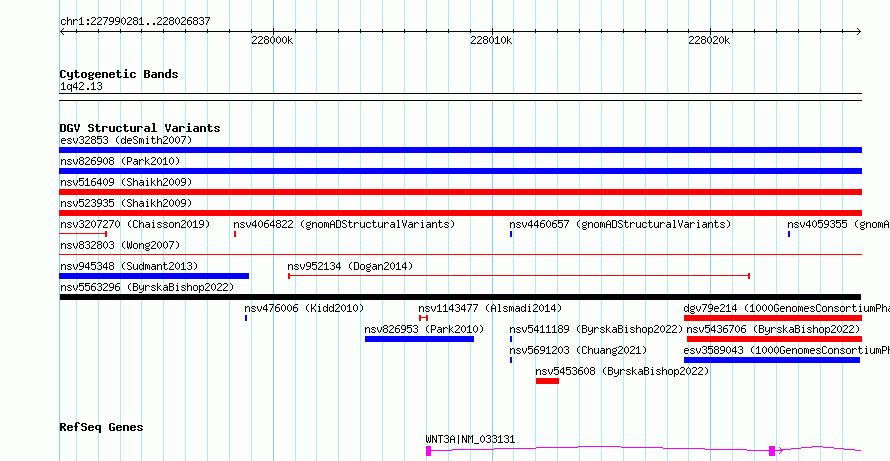Click the right arrow of the ruler
The height and width of the screenshot is (461, 890).
point(859,32)
